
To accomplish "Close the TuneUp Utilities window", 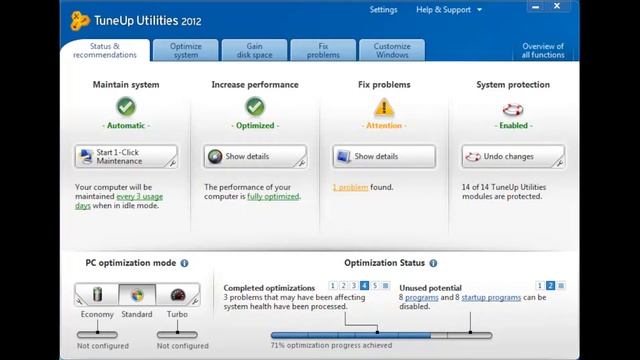I will pos(557,6).
